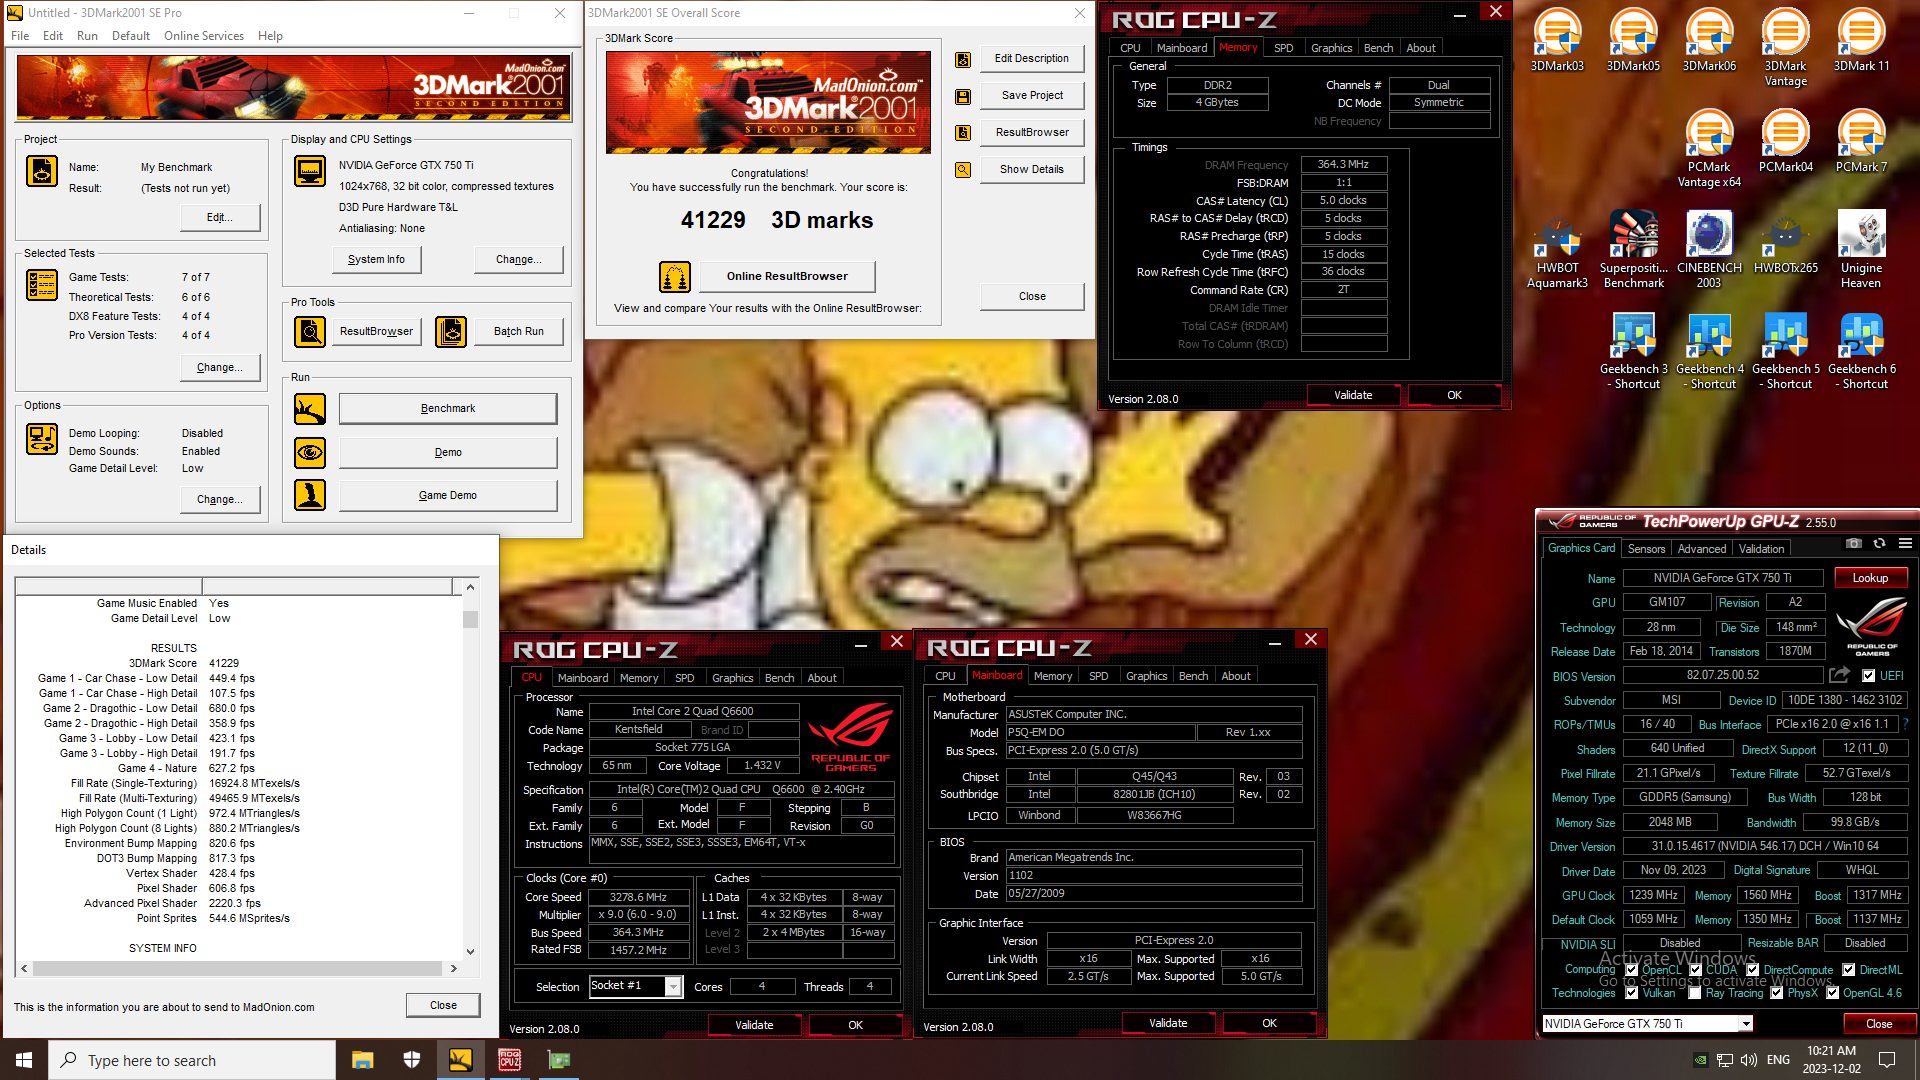Toggle the OpenCL checkbox

1631,970
